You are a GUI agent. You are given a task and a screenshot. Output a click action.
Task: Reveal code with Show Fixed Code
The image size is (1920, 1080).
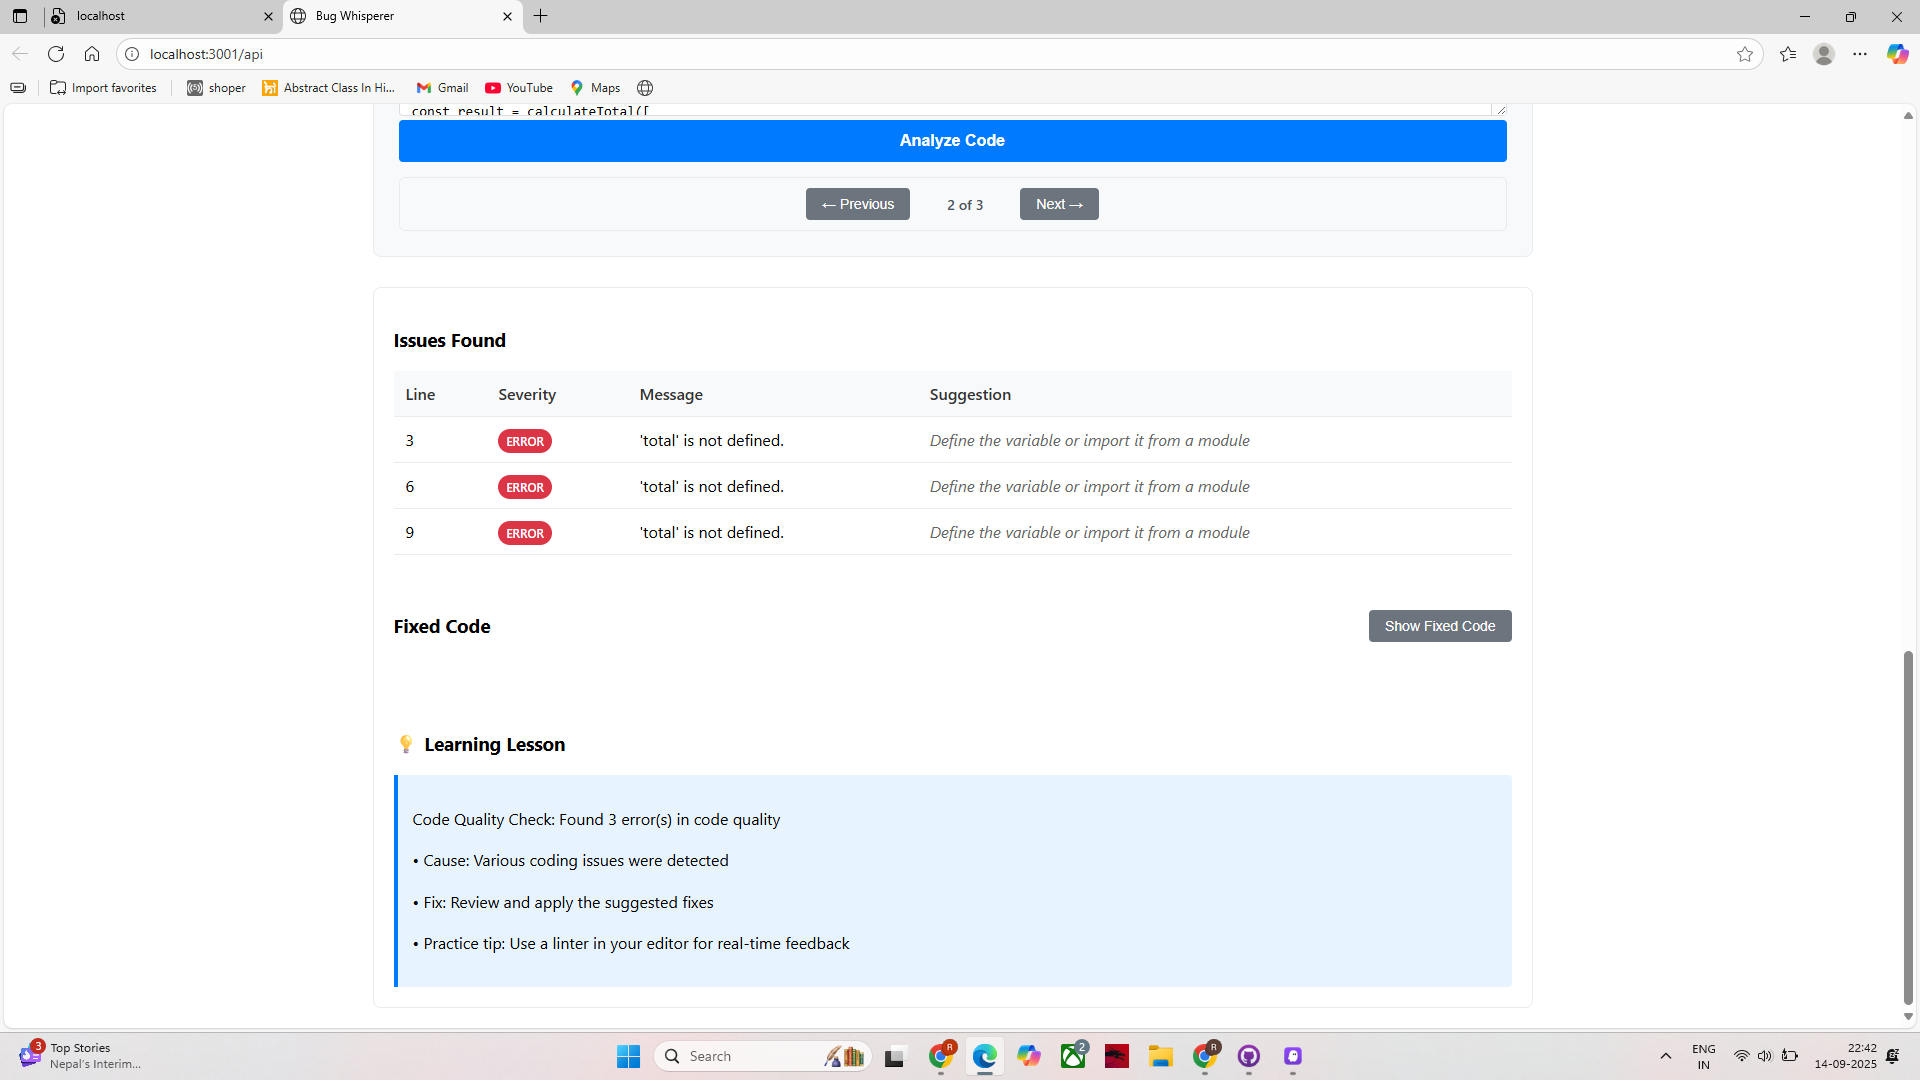[x=1439, y=626]
